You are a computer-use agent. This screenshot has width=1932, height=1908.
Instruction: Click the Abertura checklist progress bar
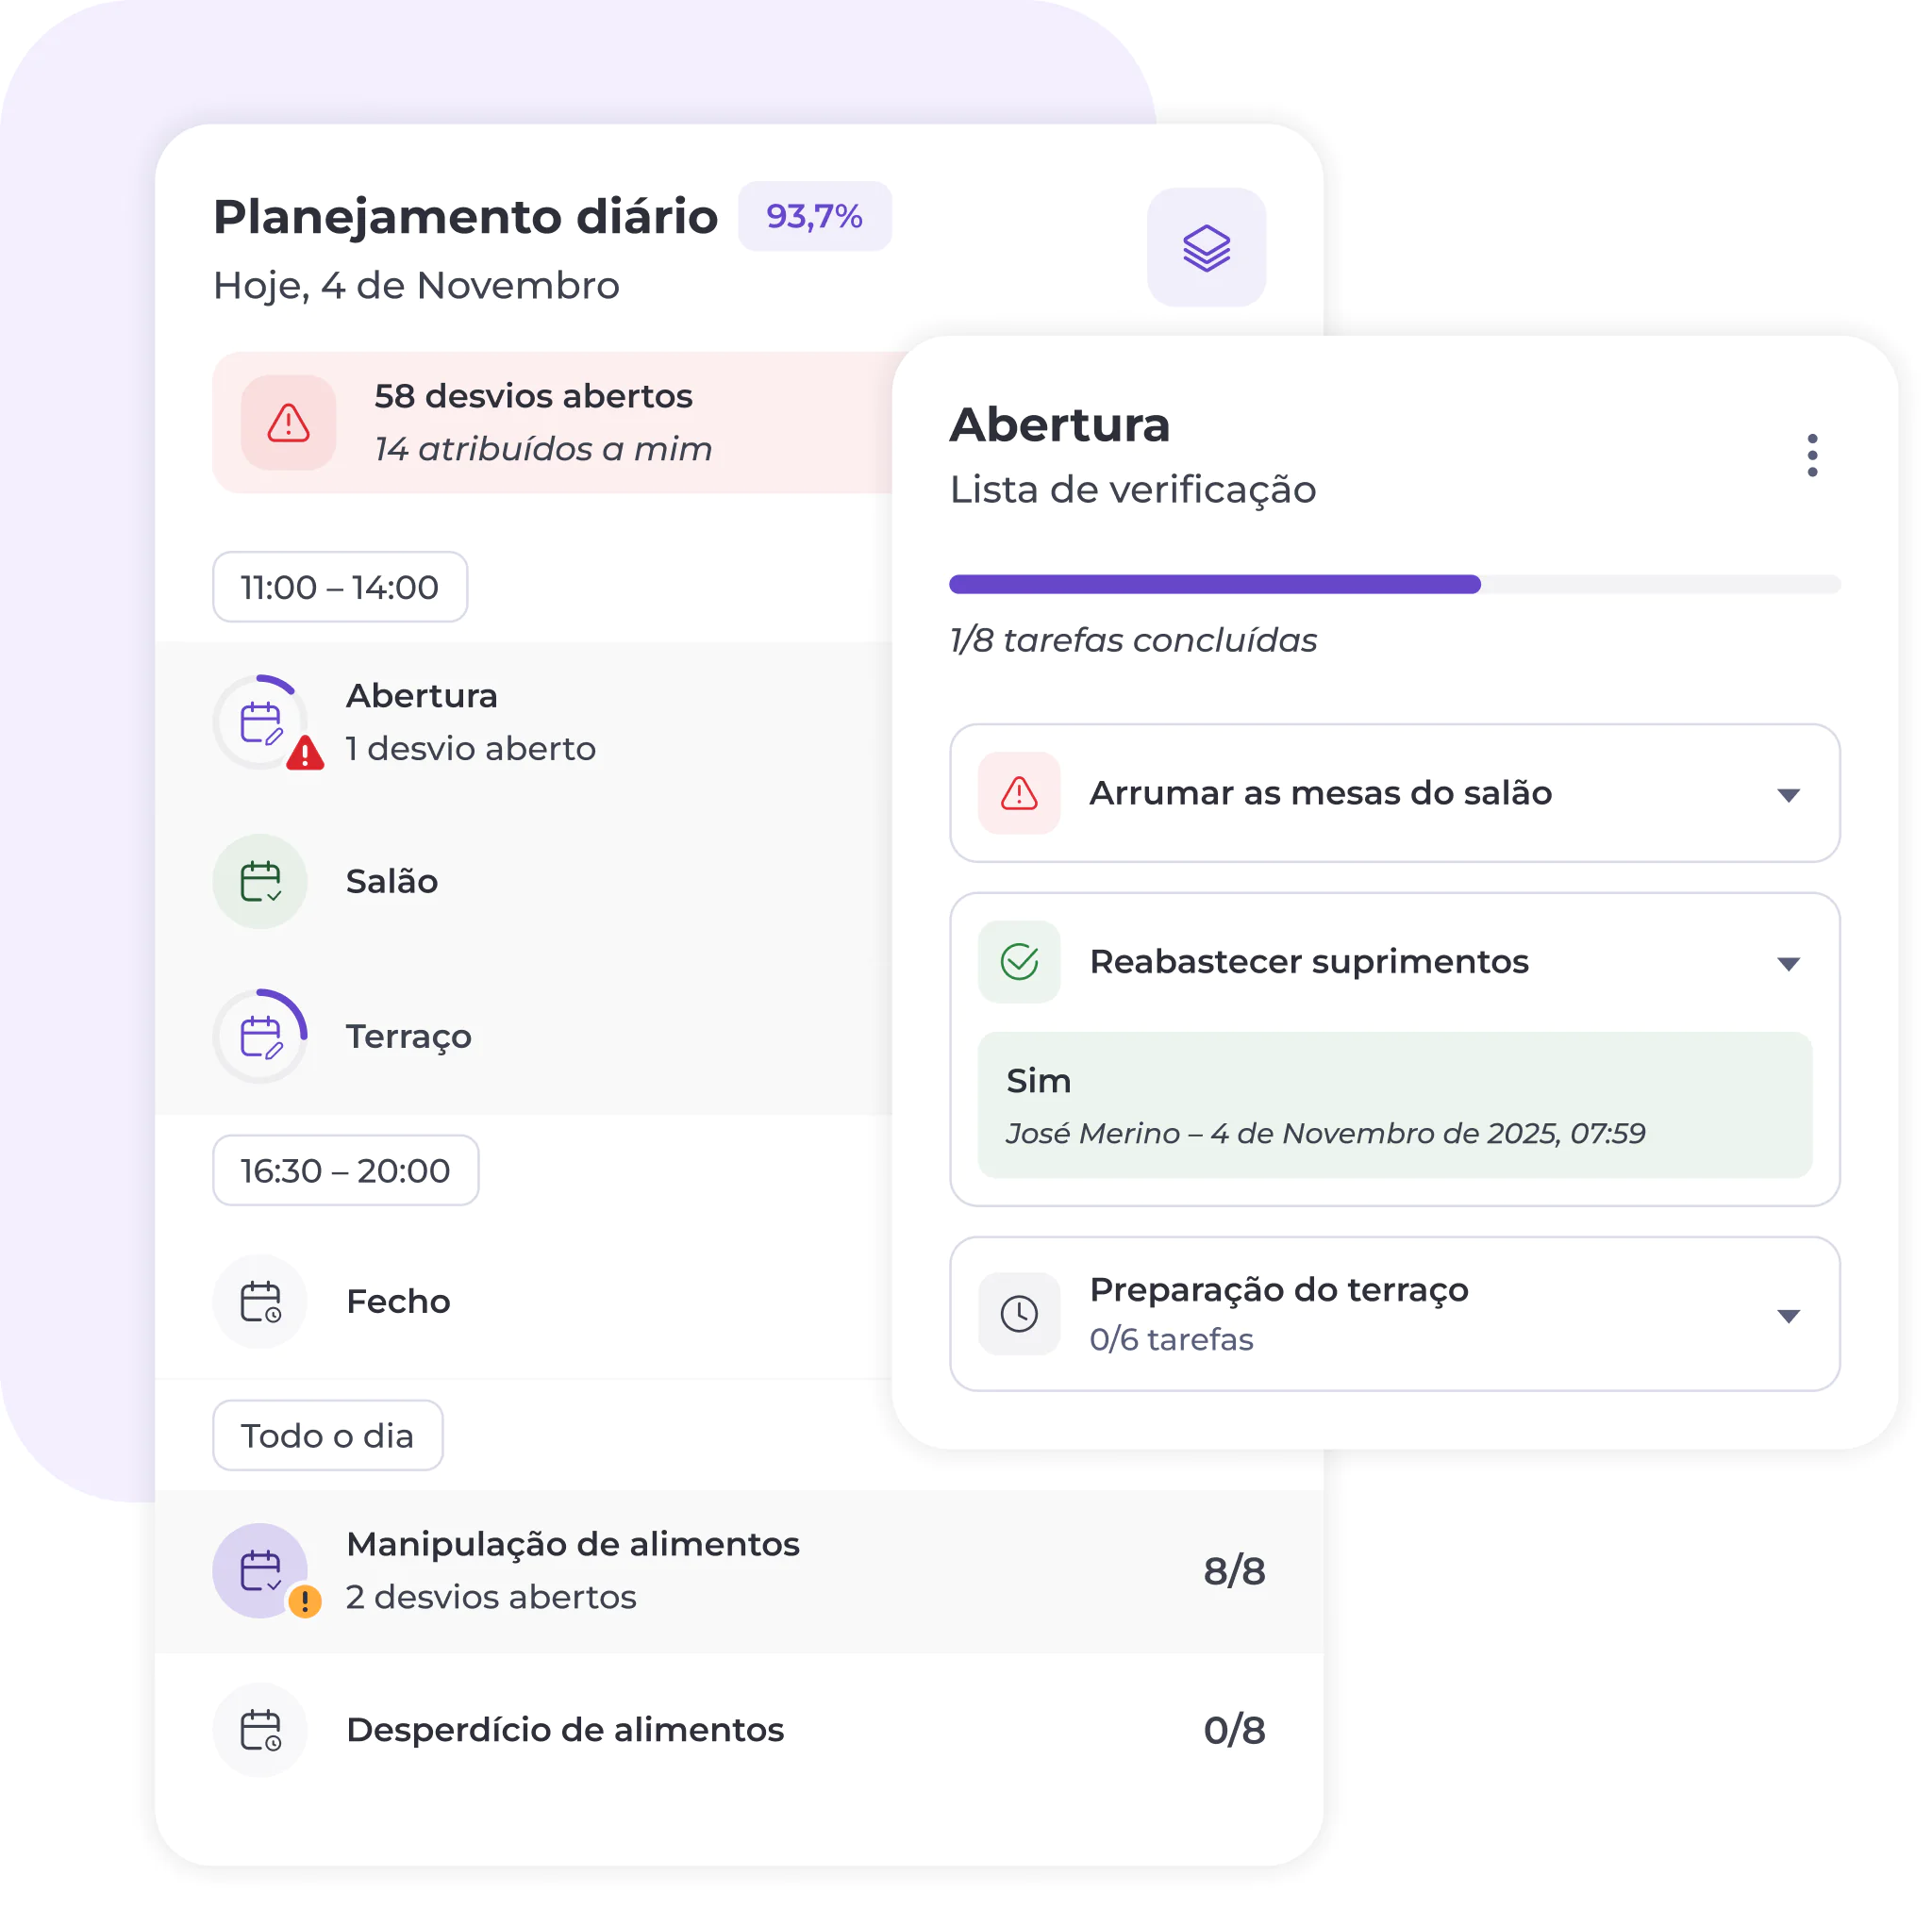1394,584
